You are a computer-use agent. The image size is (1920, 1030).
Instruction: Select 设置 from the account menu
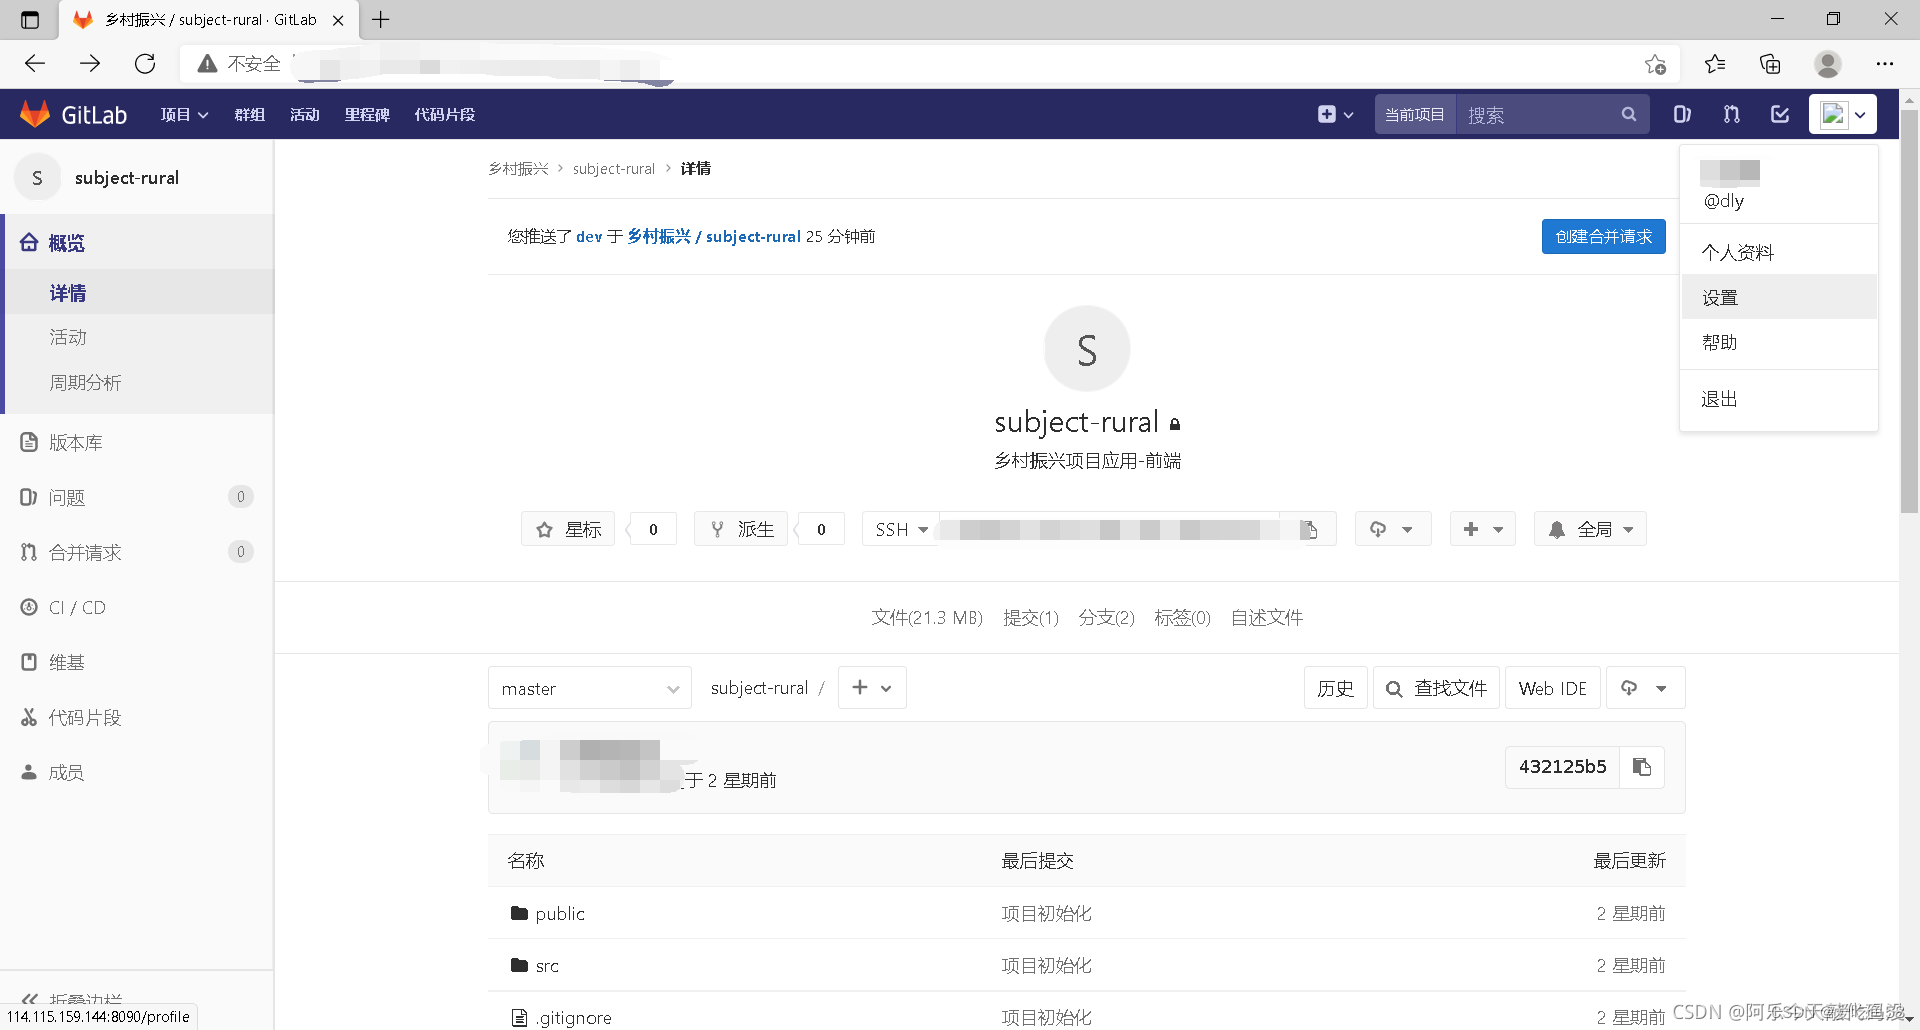(1719, 297)
